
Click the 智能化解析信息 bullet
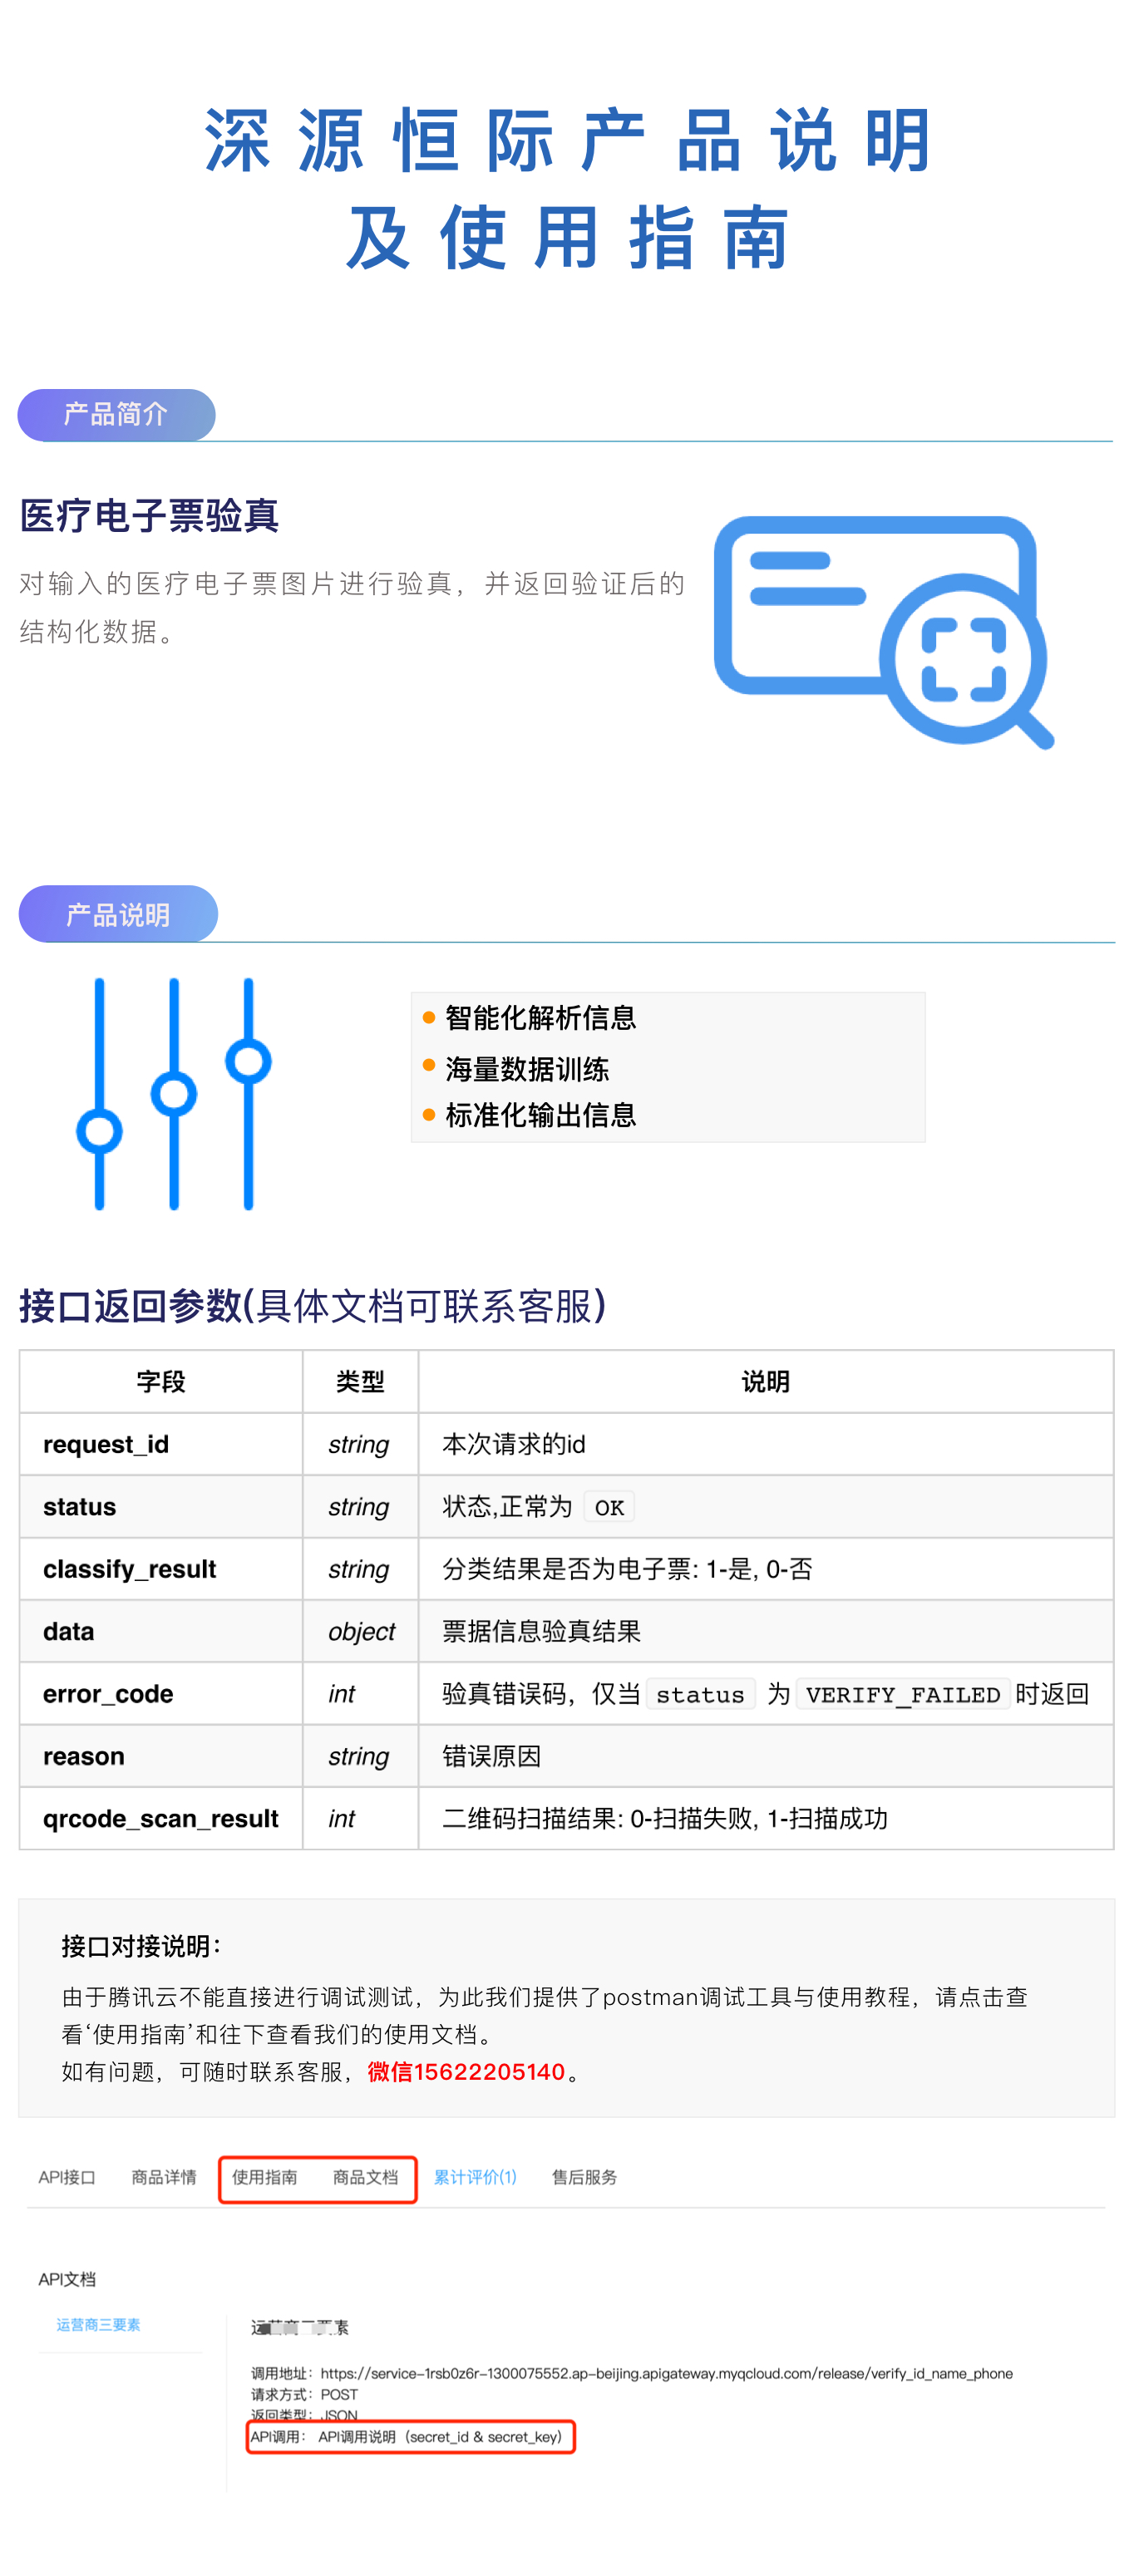coord(540,1018)
